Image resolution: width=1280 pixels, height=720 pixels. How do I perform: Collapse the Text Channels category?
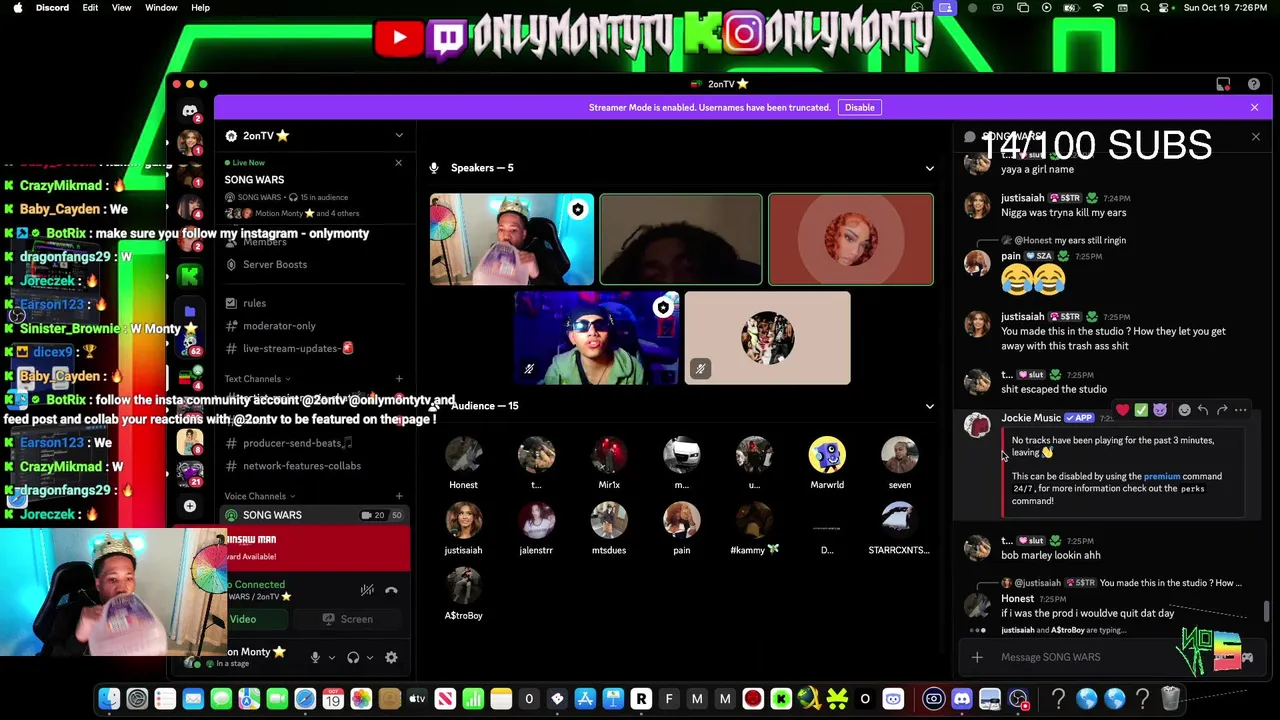(x=257, y=379)
